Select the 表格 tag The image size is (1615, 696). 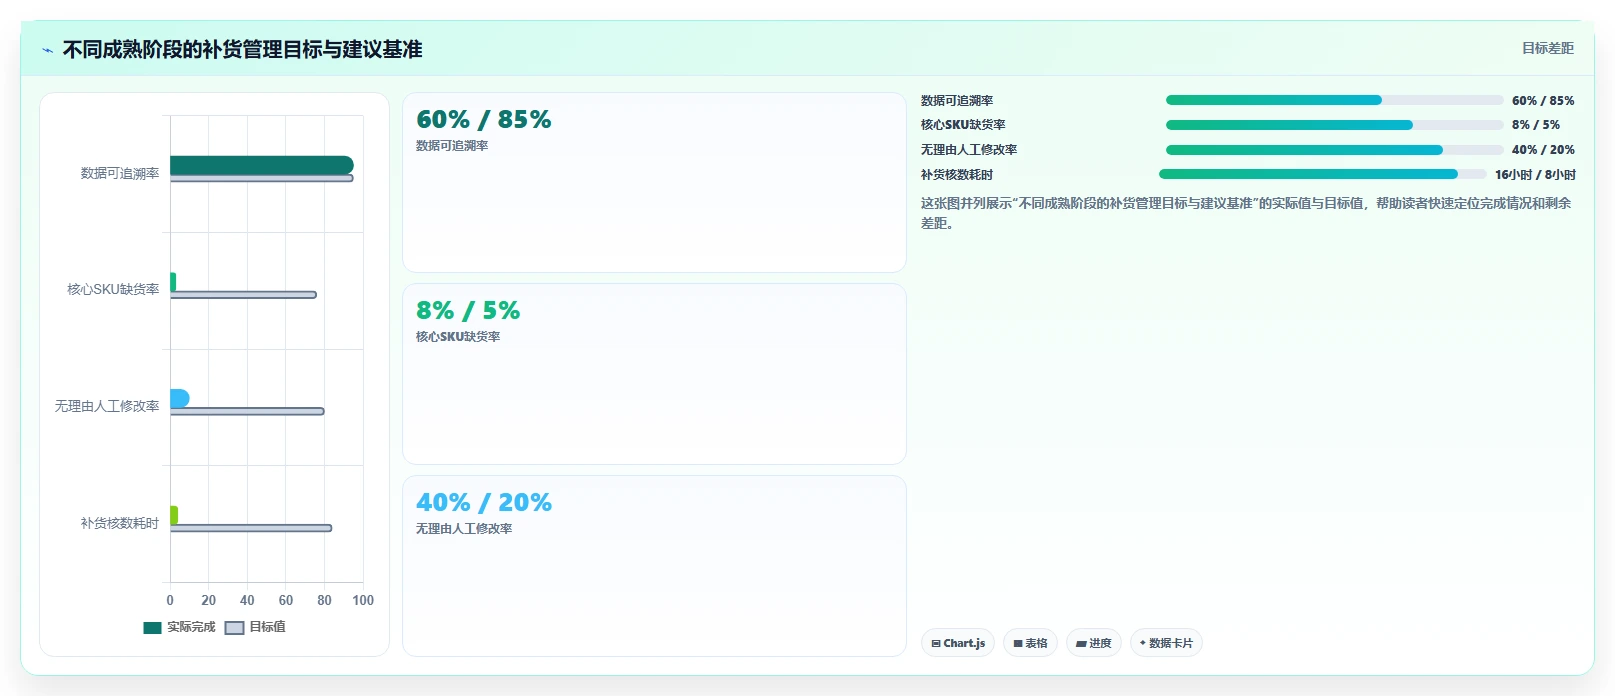click(1030, 643)
